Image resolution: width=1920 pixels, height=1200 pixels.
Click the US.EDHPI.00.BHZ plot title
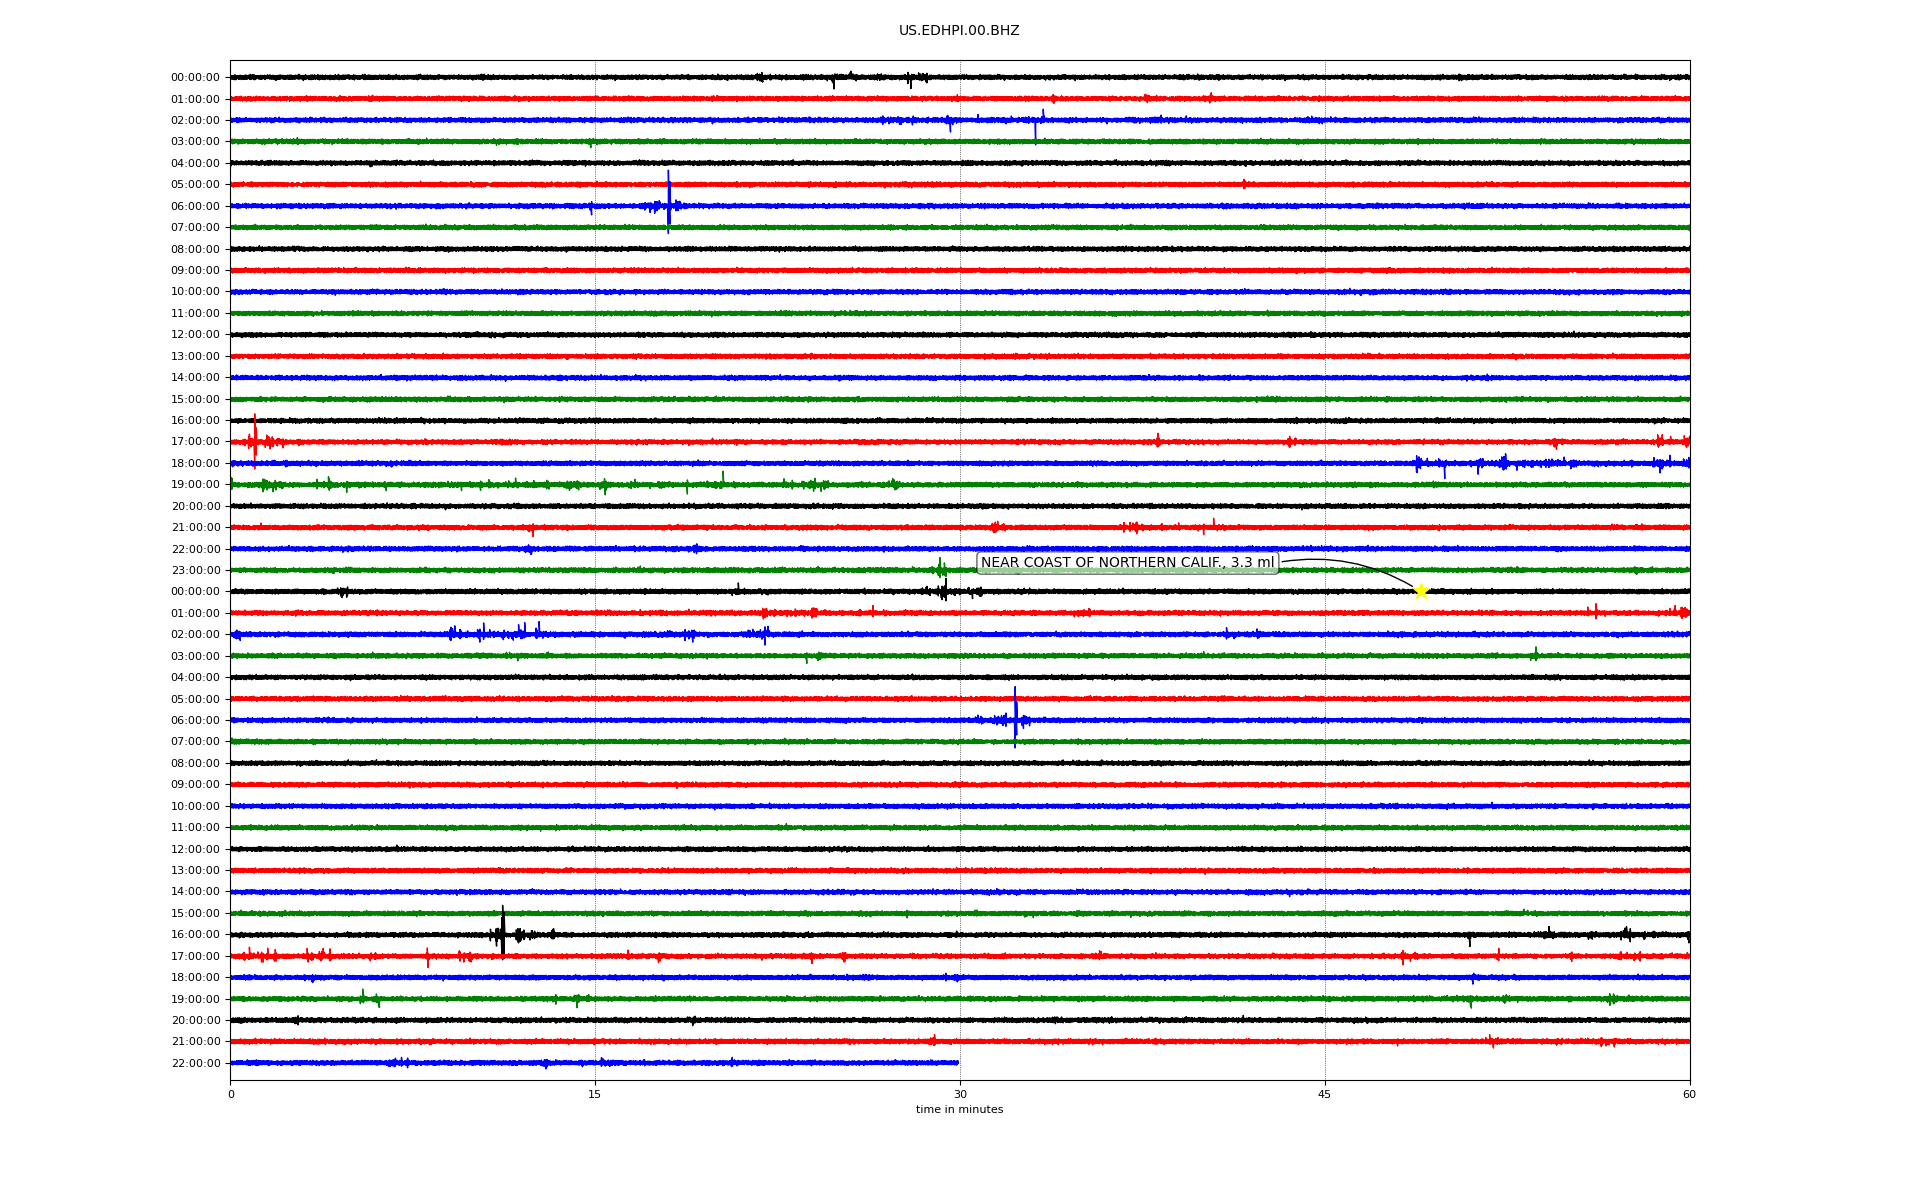(x=958, y=31)
